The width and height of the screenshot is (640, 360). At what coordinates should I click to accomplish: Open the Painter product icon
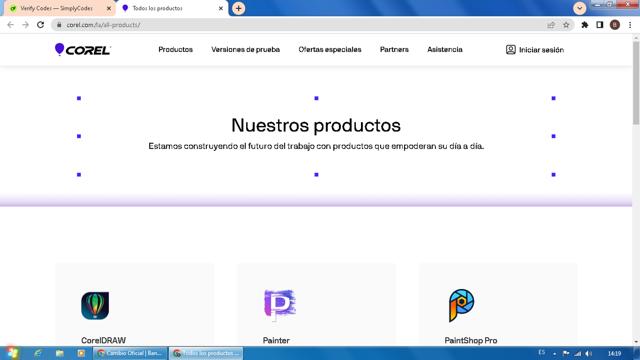pos(280,304)
